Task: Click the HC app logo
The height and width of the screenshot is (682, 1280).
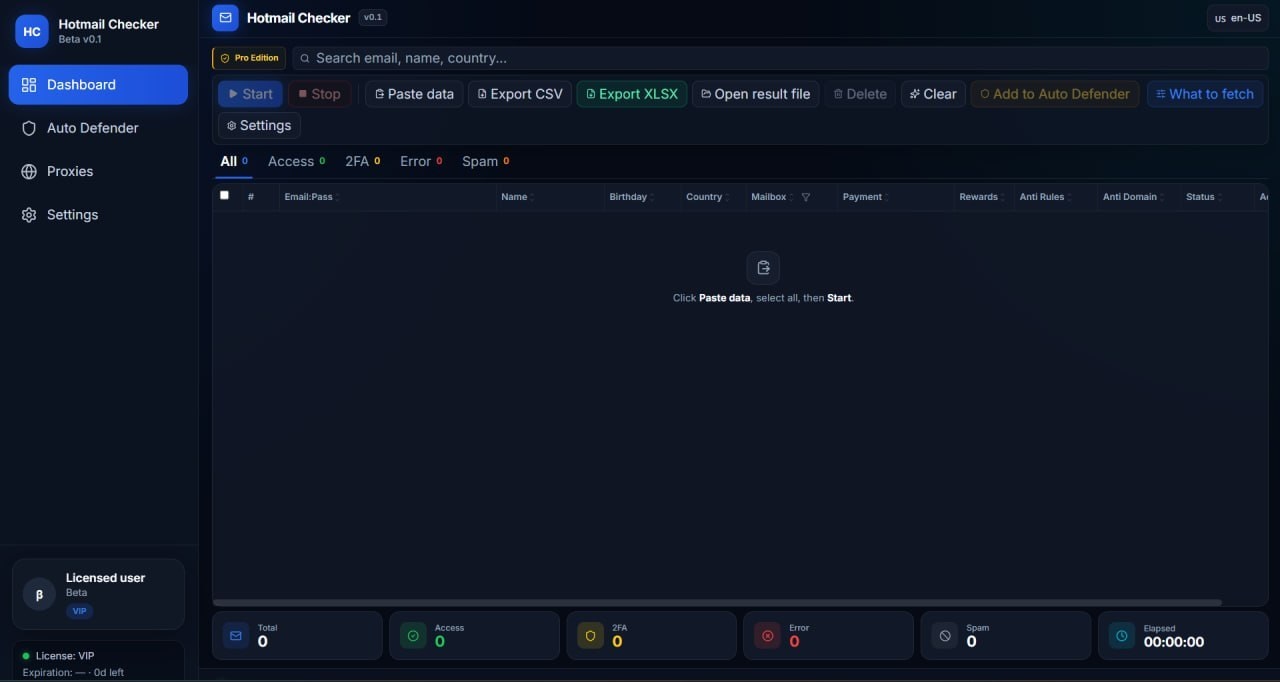Action: click(x=32, y=31)
